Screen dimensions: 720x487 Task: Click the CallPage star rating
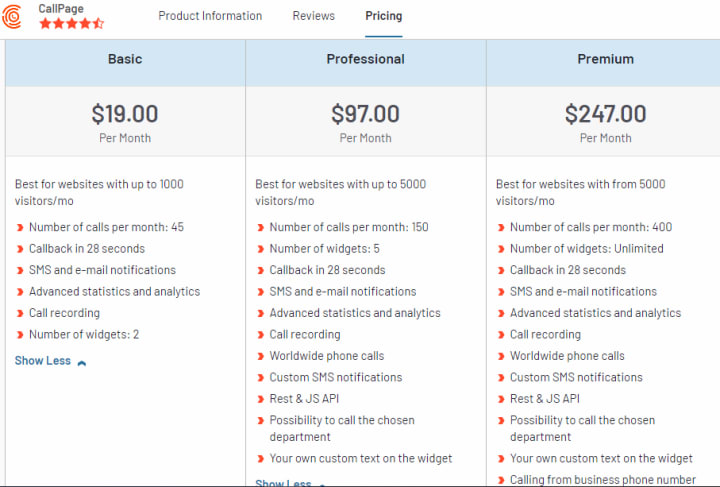[71, 23]
